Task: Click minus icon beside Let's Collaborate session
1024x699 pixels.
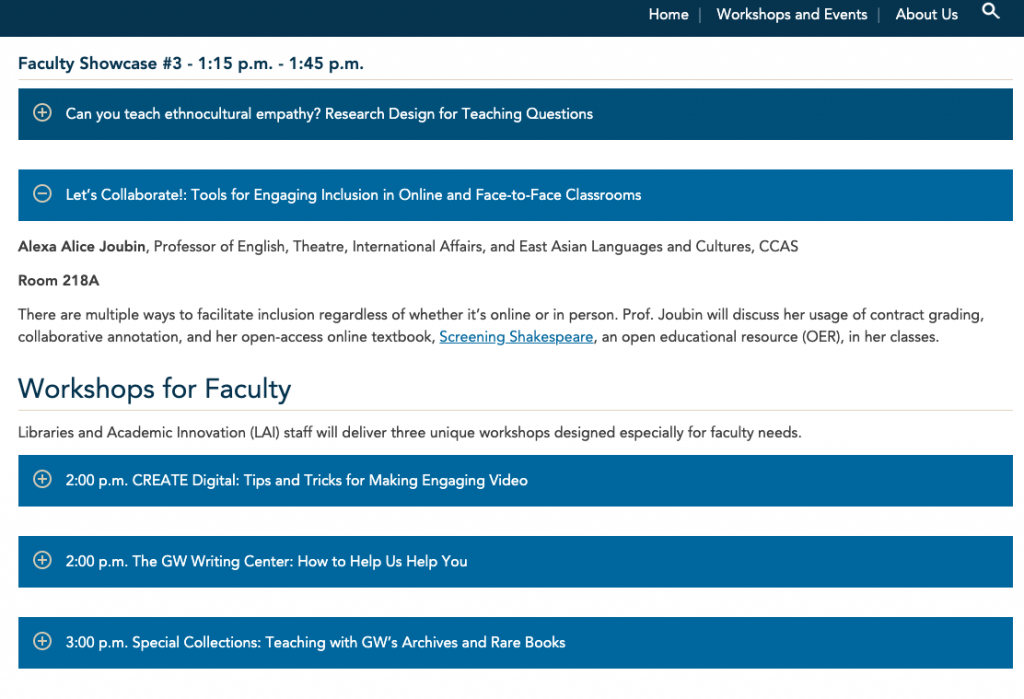Action: (x=42, y=194)
